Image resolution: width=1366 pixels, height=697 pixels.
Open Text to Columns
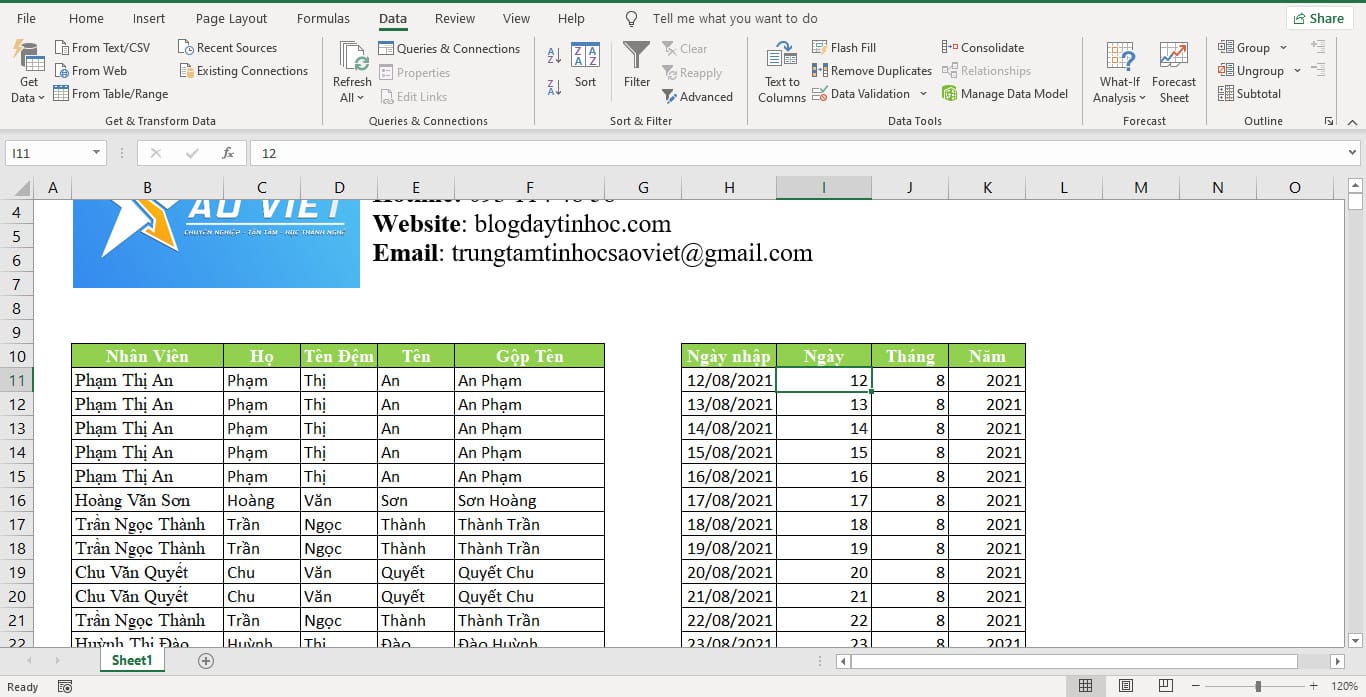(x=781, y=70)
